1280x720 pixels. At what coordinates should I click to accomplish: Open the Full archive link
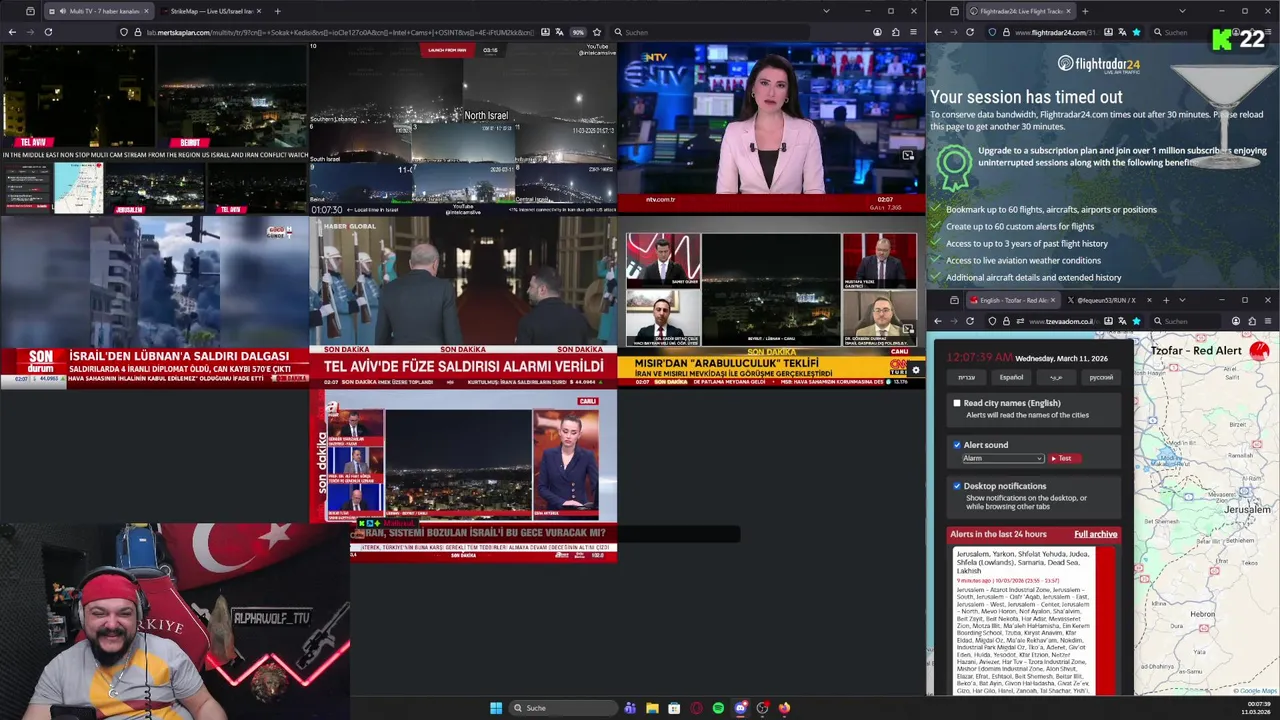1096,534
